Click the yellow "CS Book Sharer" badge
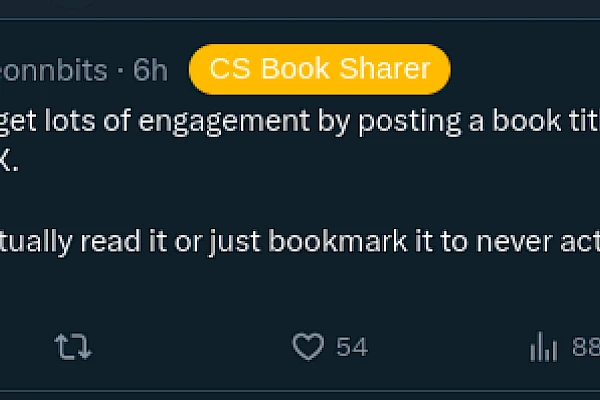Viewport: 600px width, 400px height. click(319, 69)
